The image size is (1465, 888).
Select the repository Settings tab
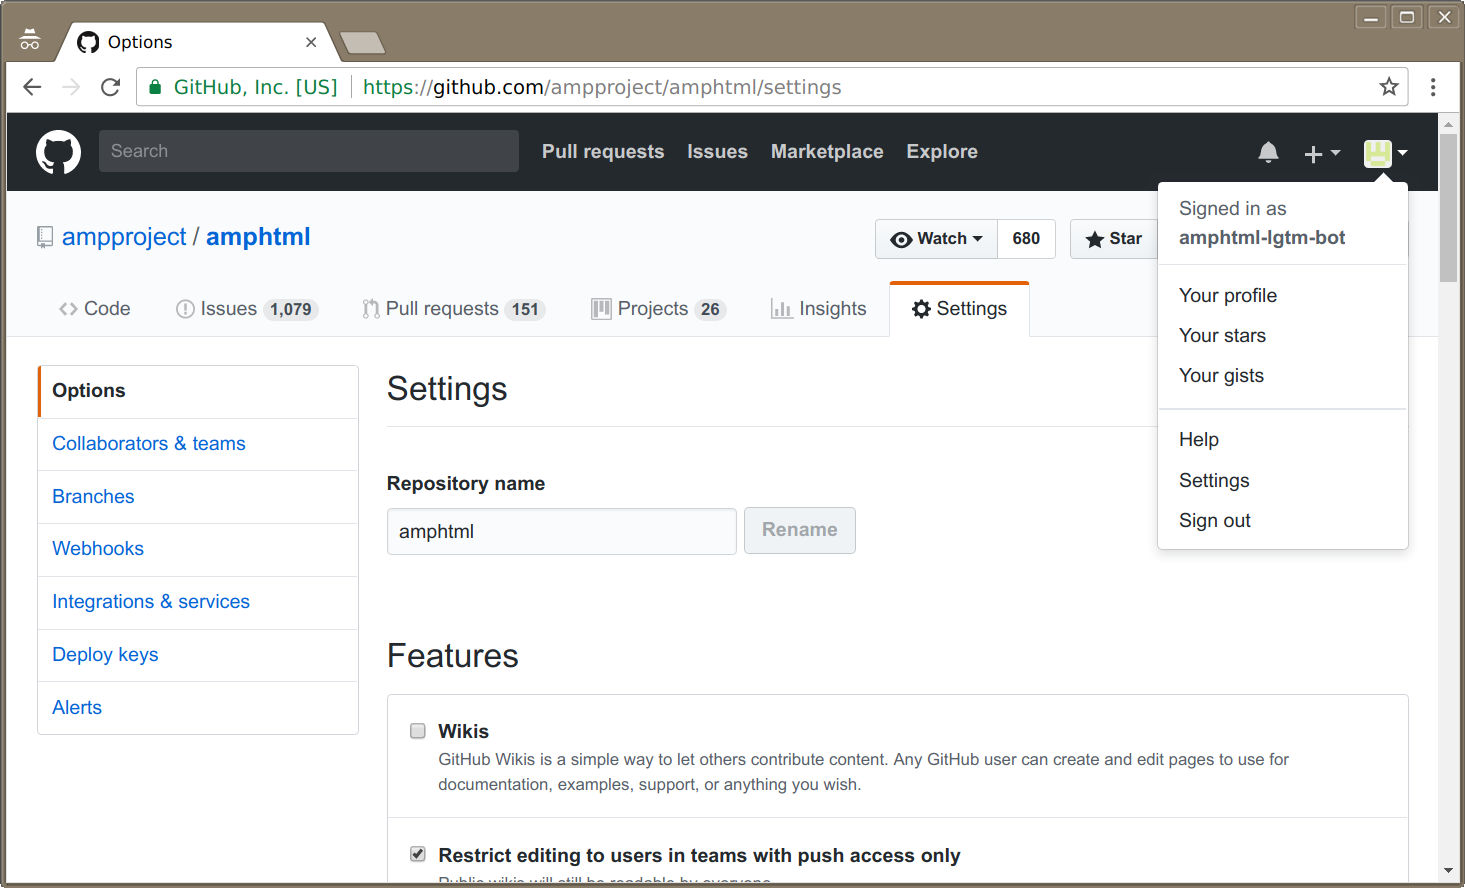[x=959, y=309]
